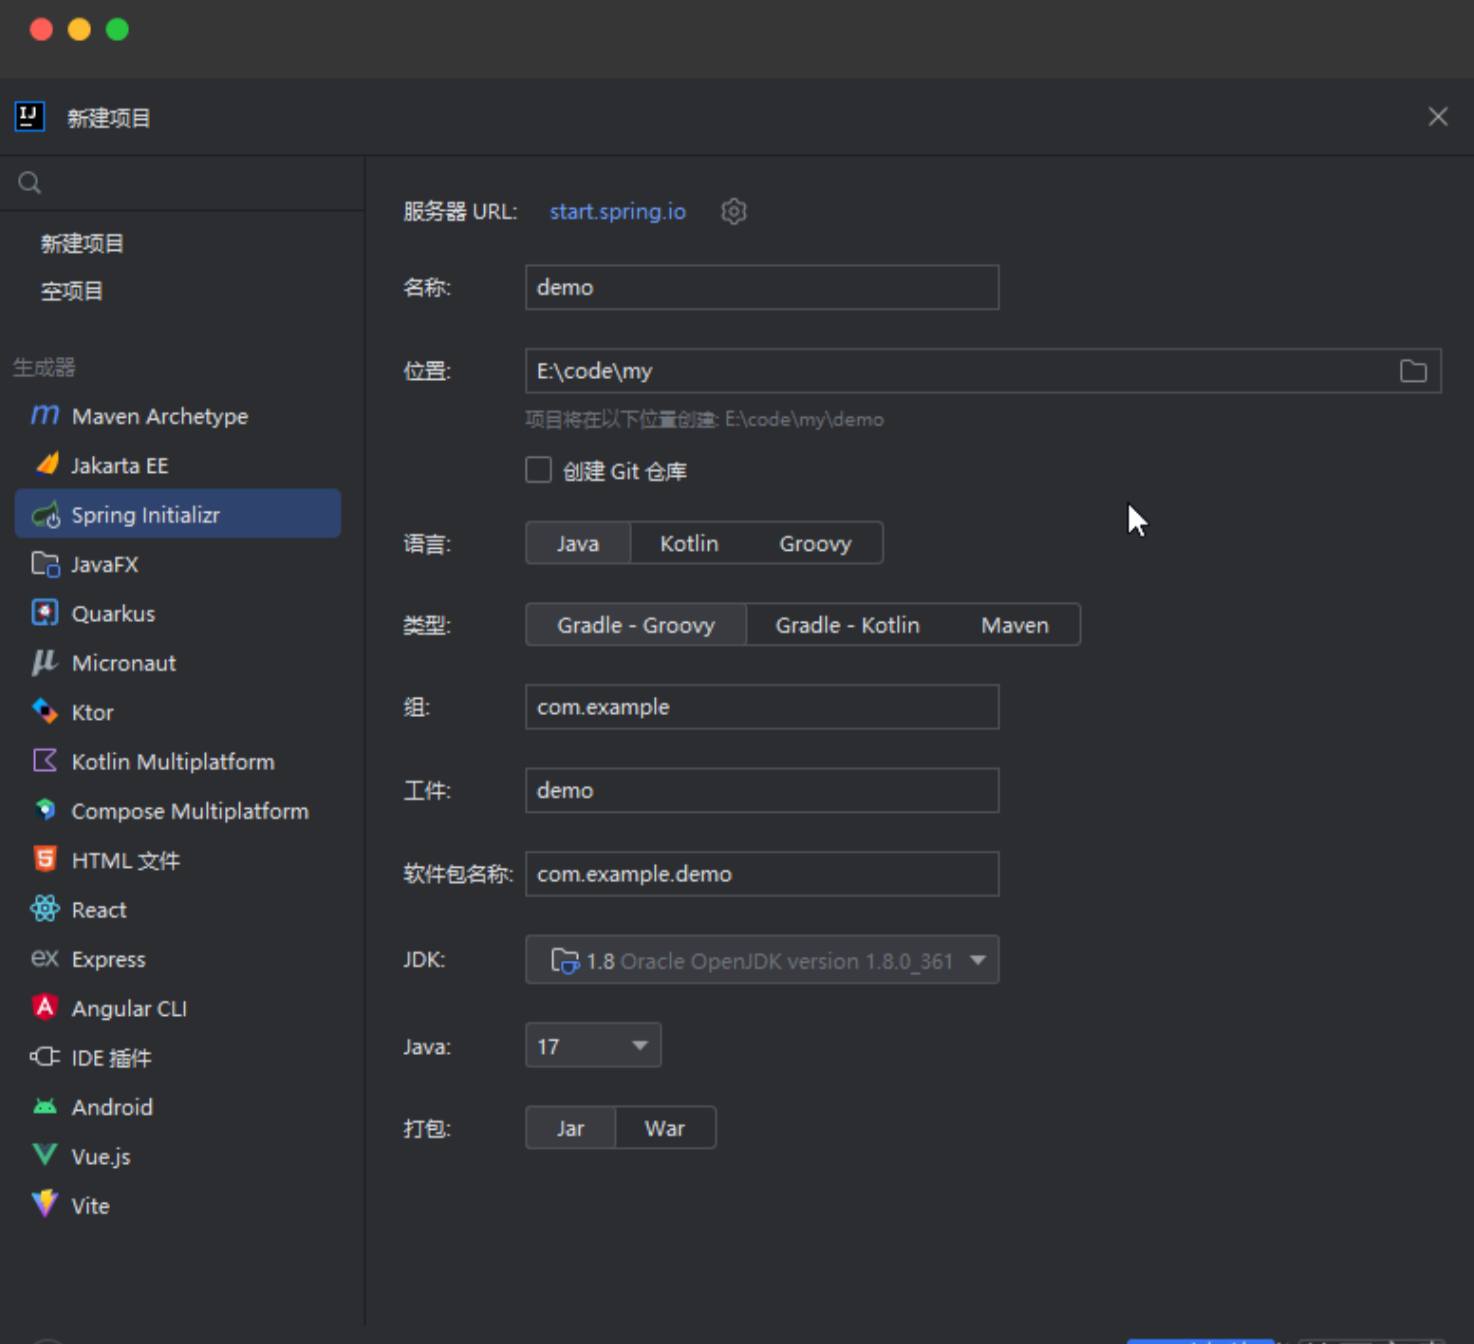Image resolution: width=1474 pixels, height=1344 pixels.
Task: Open the start.spring.io server link
Action: [x=618, y=211]
